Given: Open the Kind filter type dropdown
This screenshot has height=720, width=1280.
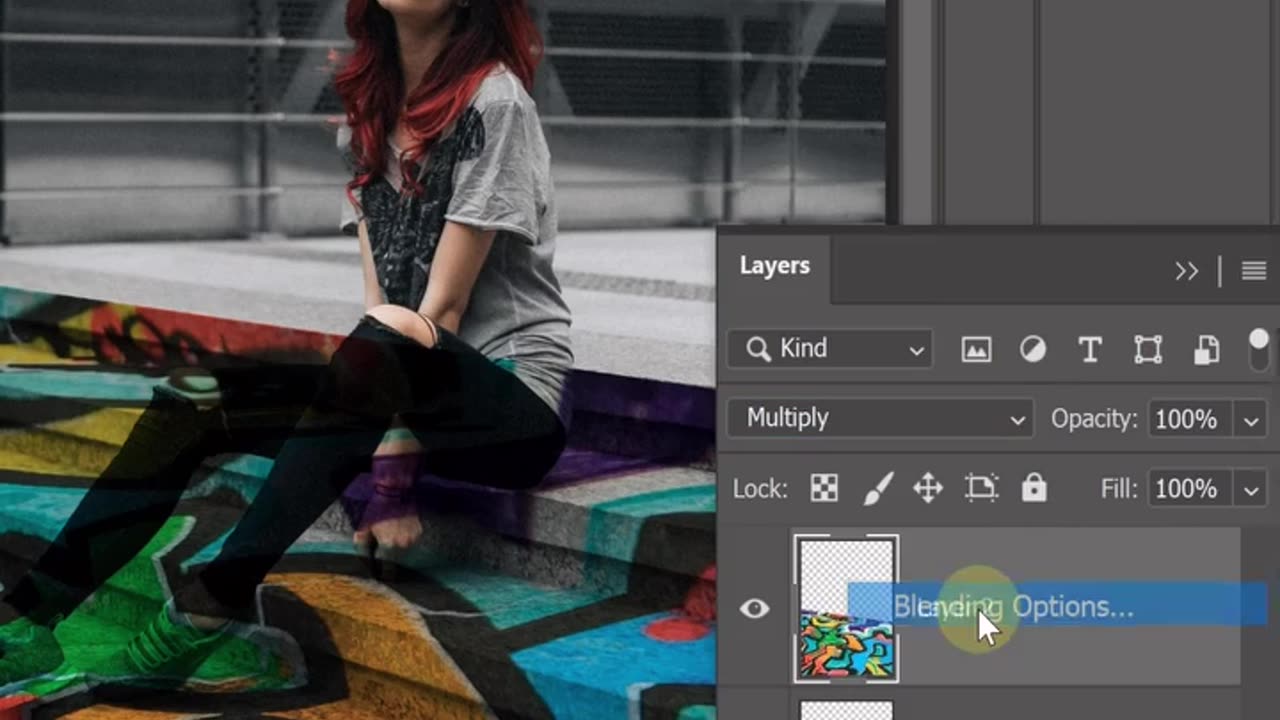Looking at the screenshot, I should [830, 349].
